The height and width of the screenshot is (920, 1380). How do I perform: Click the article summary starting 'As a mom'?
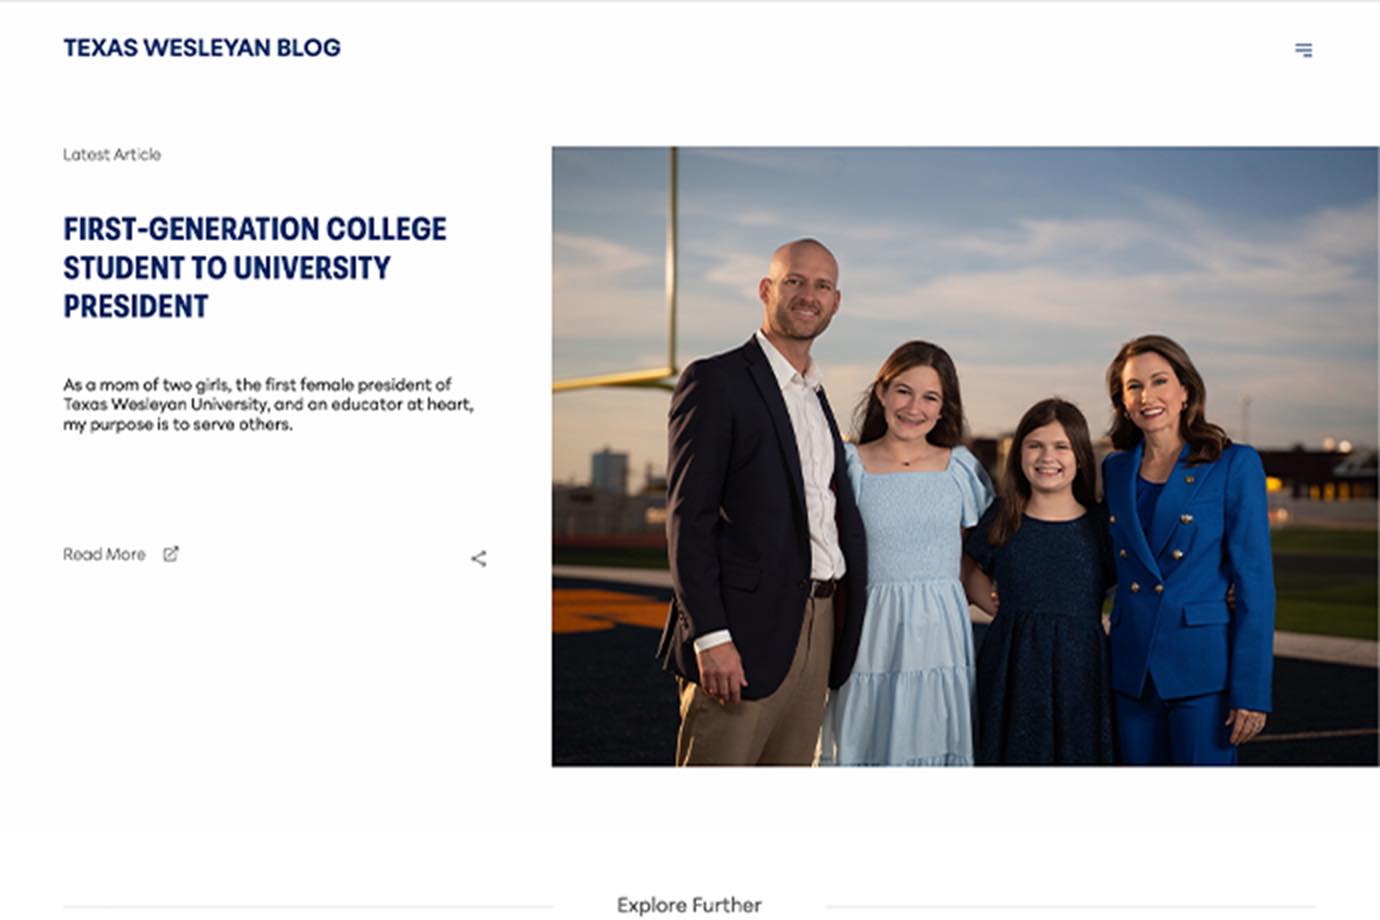pos(268,404)
